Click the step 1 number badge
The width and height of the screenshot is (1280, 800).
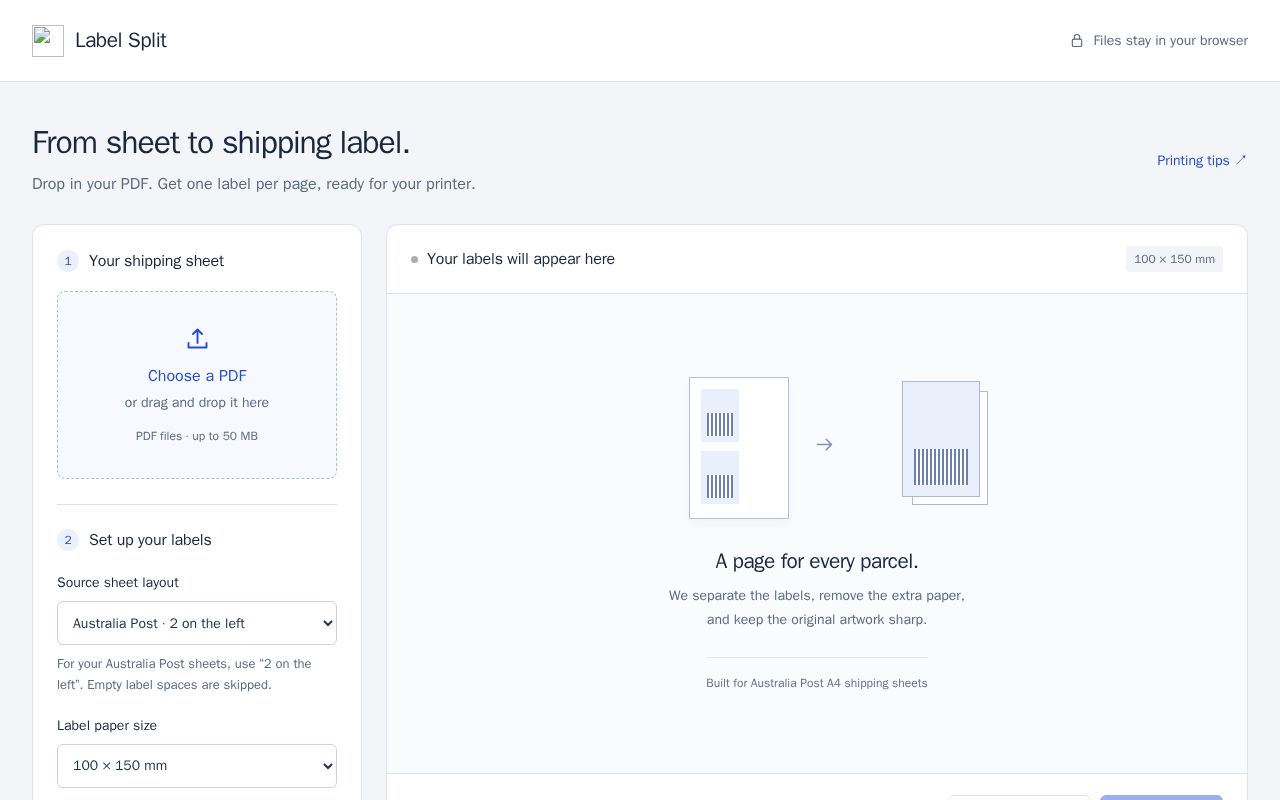(x=68, y=261)
